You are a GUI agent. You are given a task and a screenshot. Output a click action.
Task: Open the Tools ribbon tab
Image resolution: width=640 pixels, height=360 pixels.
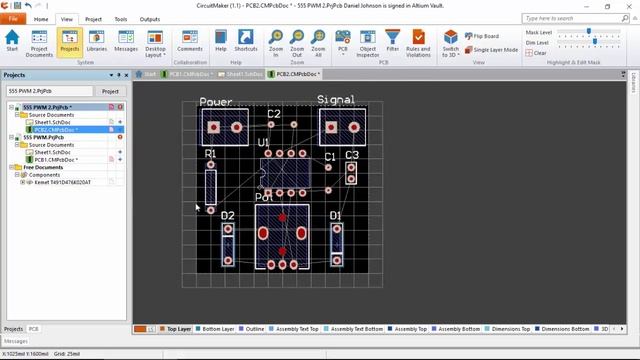pyautogui.click(x=120, y=19)
